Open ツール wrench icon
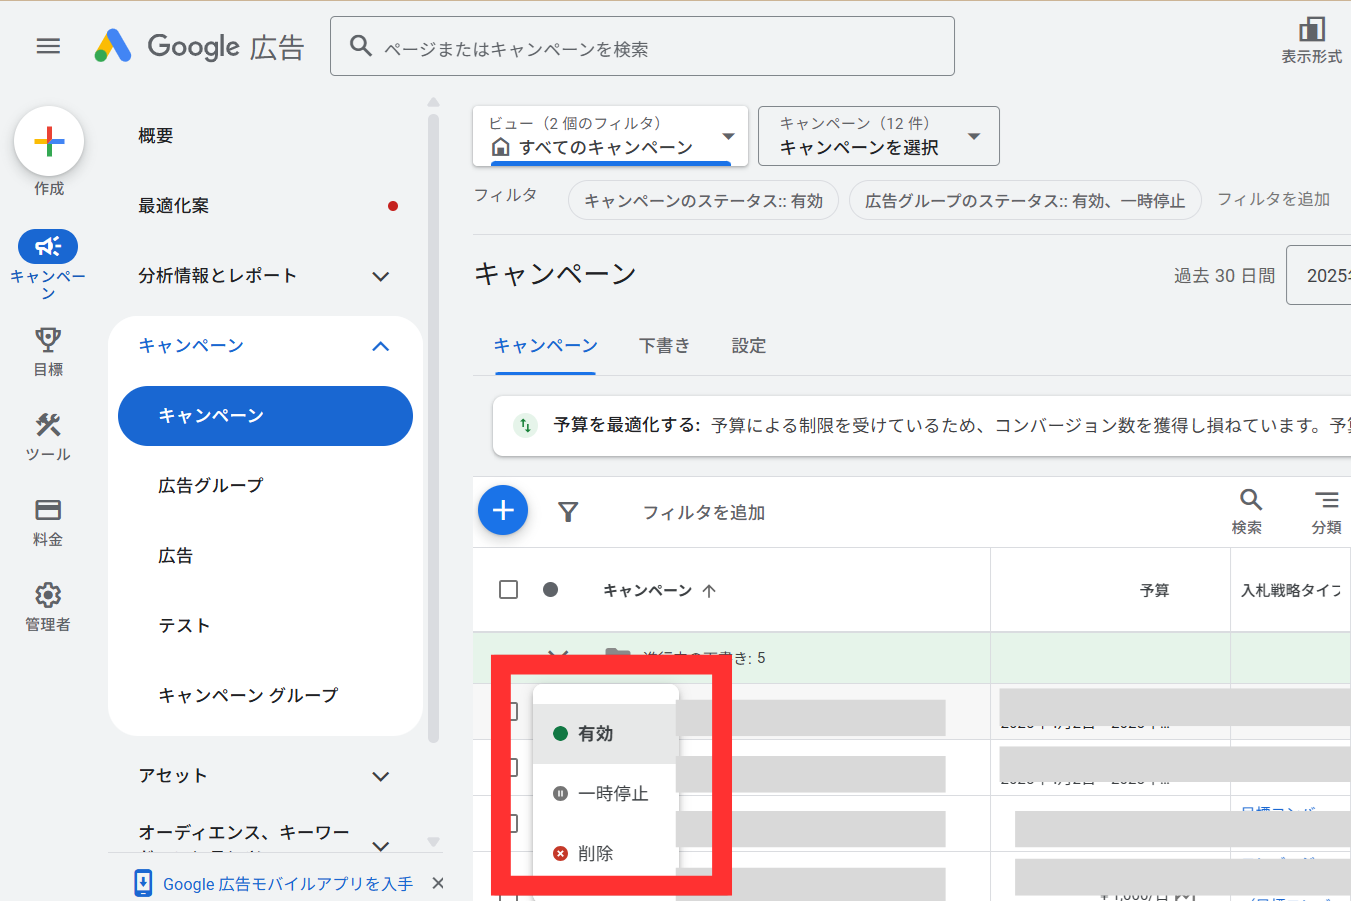The height and width of the screenshot is (901, 1351). click(x=48, y=425)
